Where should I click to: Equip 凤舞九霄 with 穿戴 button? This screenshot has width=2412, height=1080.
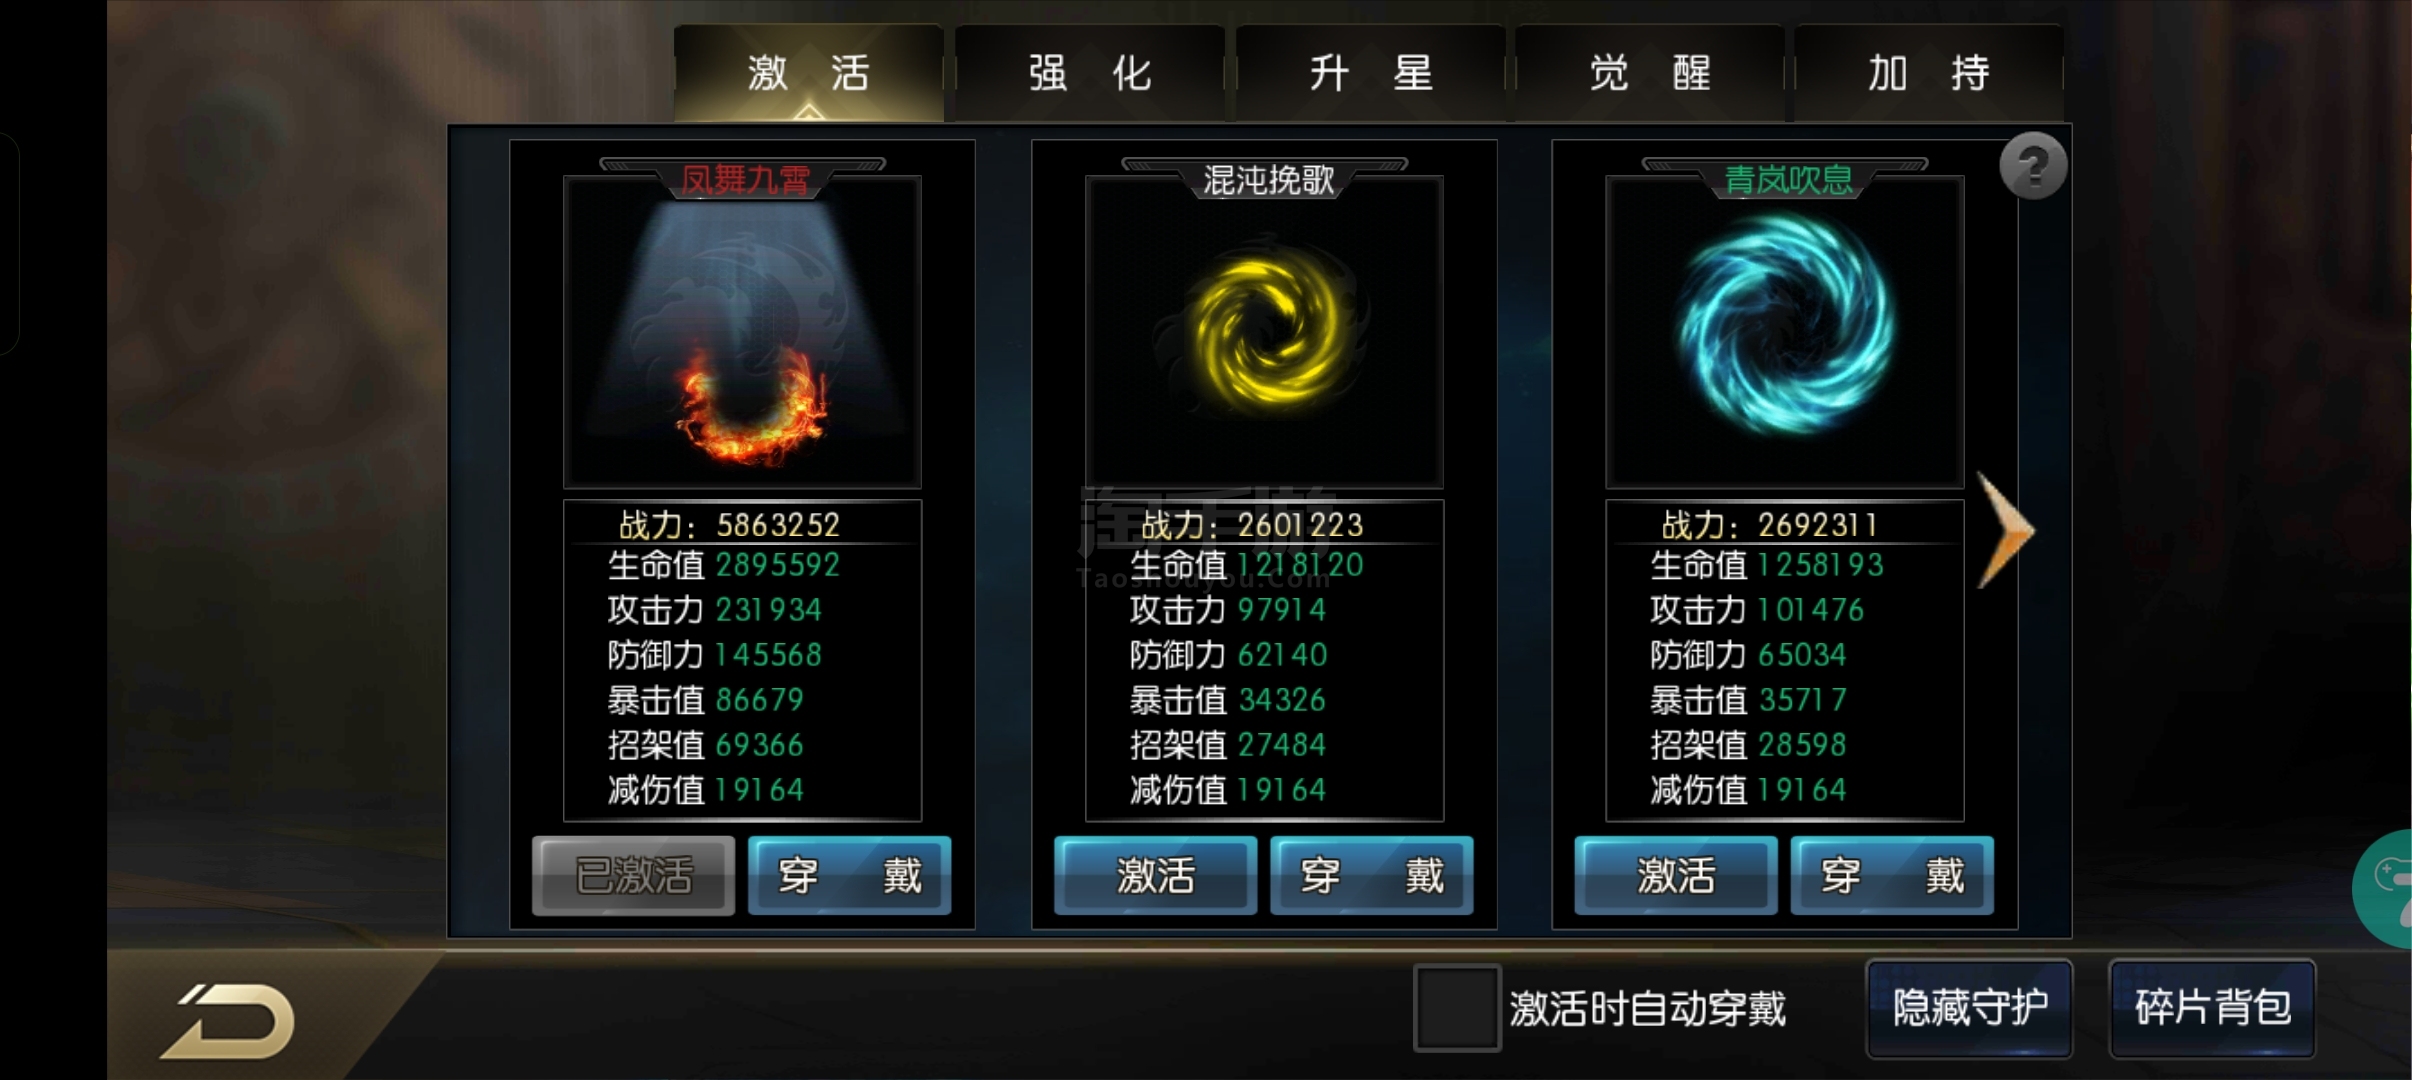[849, 876]
